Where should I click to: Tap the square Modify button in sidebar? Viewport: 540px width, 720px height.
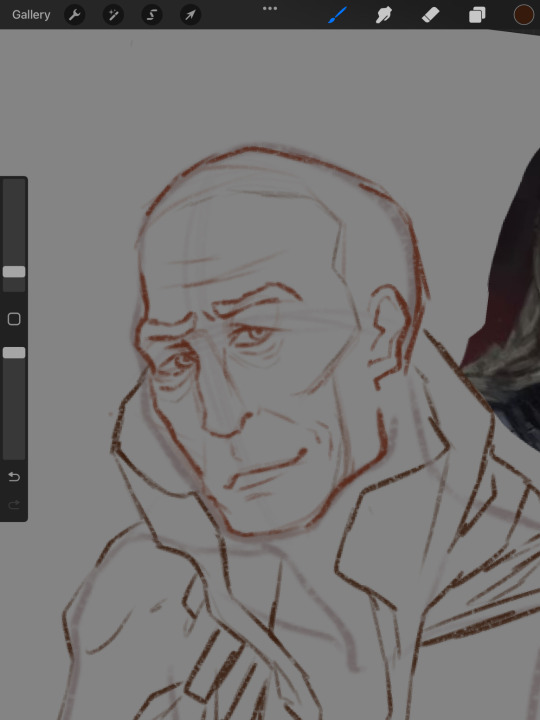14,319
